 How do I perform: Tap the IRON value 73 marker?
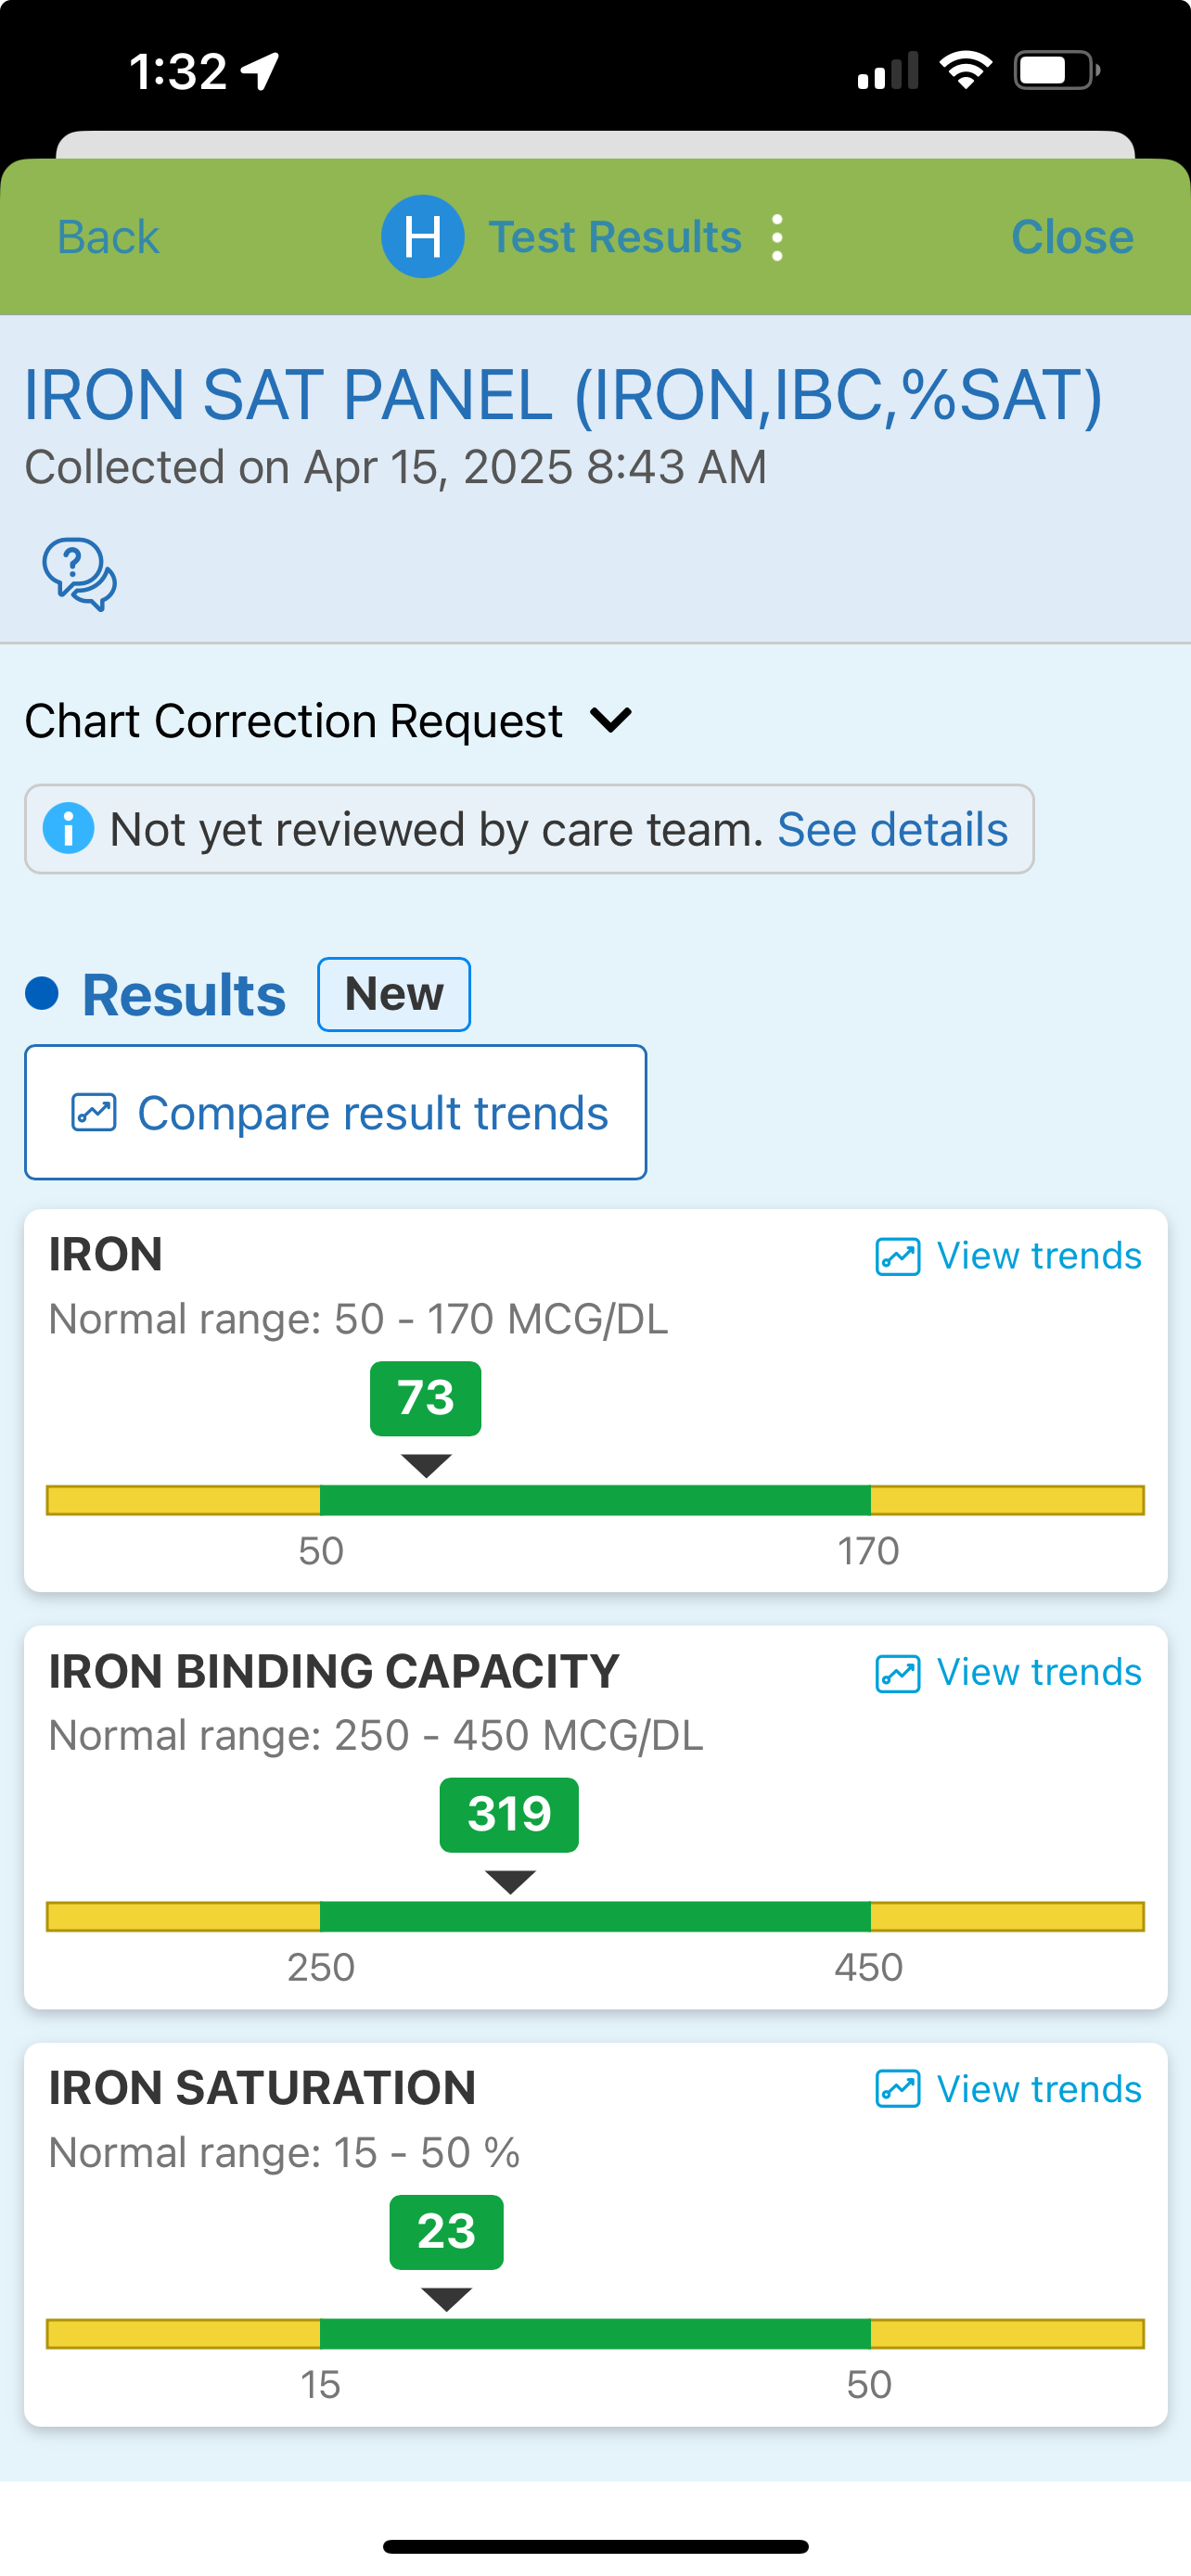[425, 1398]
